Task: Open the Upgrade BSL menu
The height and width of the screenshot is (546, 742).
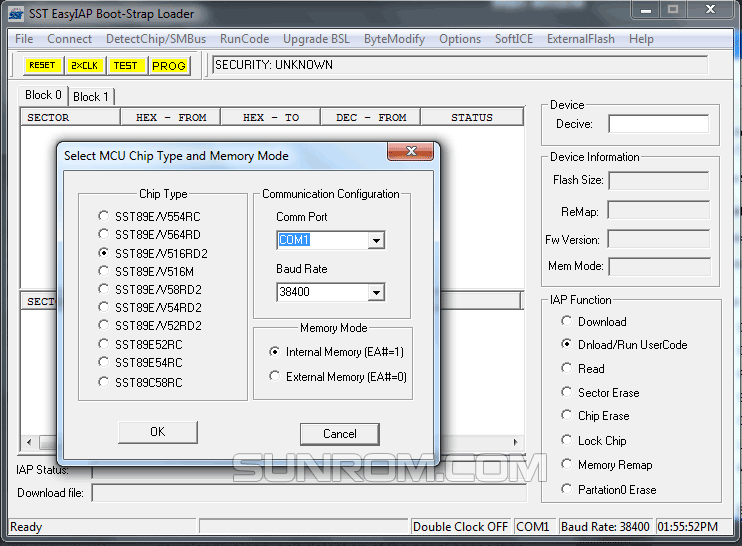Action: tap(316, 39)
